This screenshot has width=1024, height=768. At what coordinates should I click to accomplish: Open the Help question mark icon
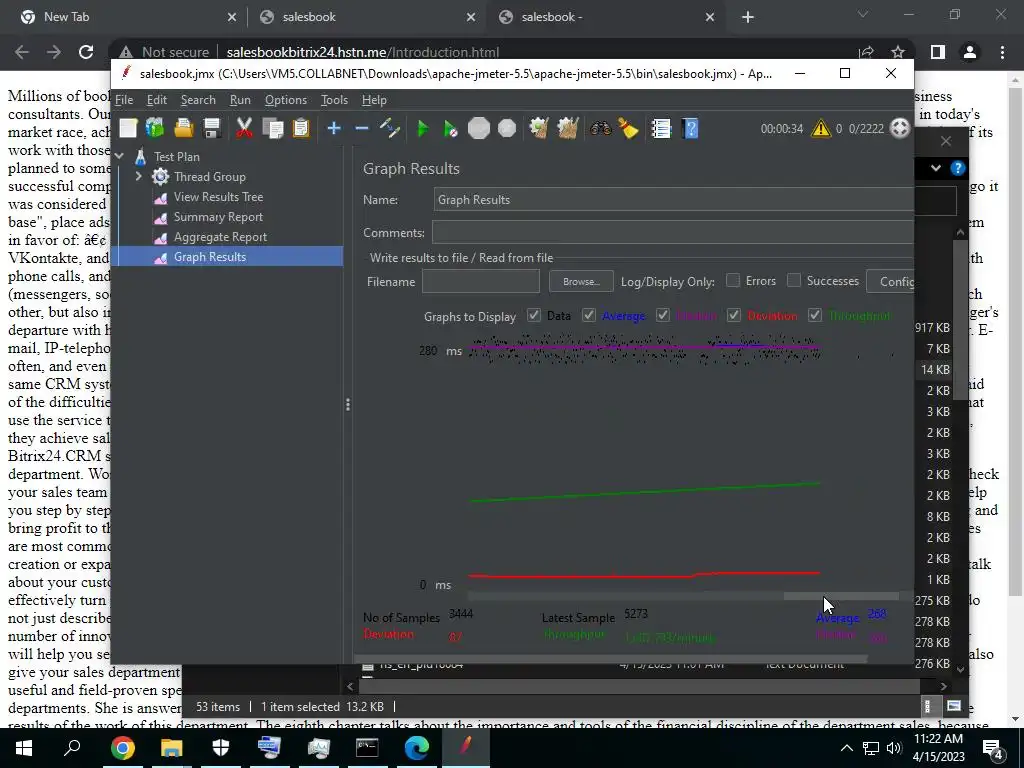690,128
